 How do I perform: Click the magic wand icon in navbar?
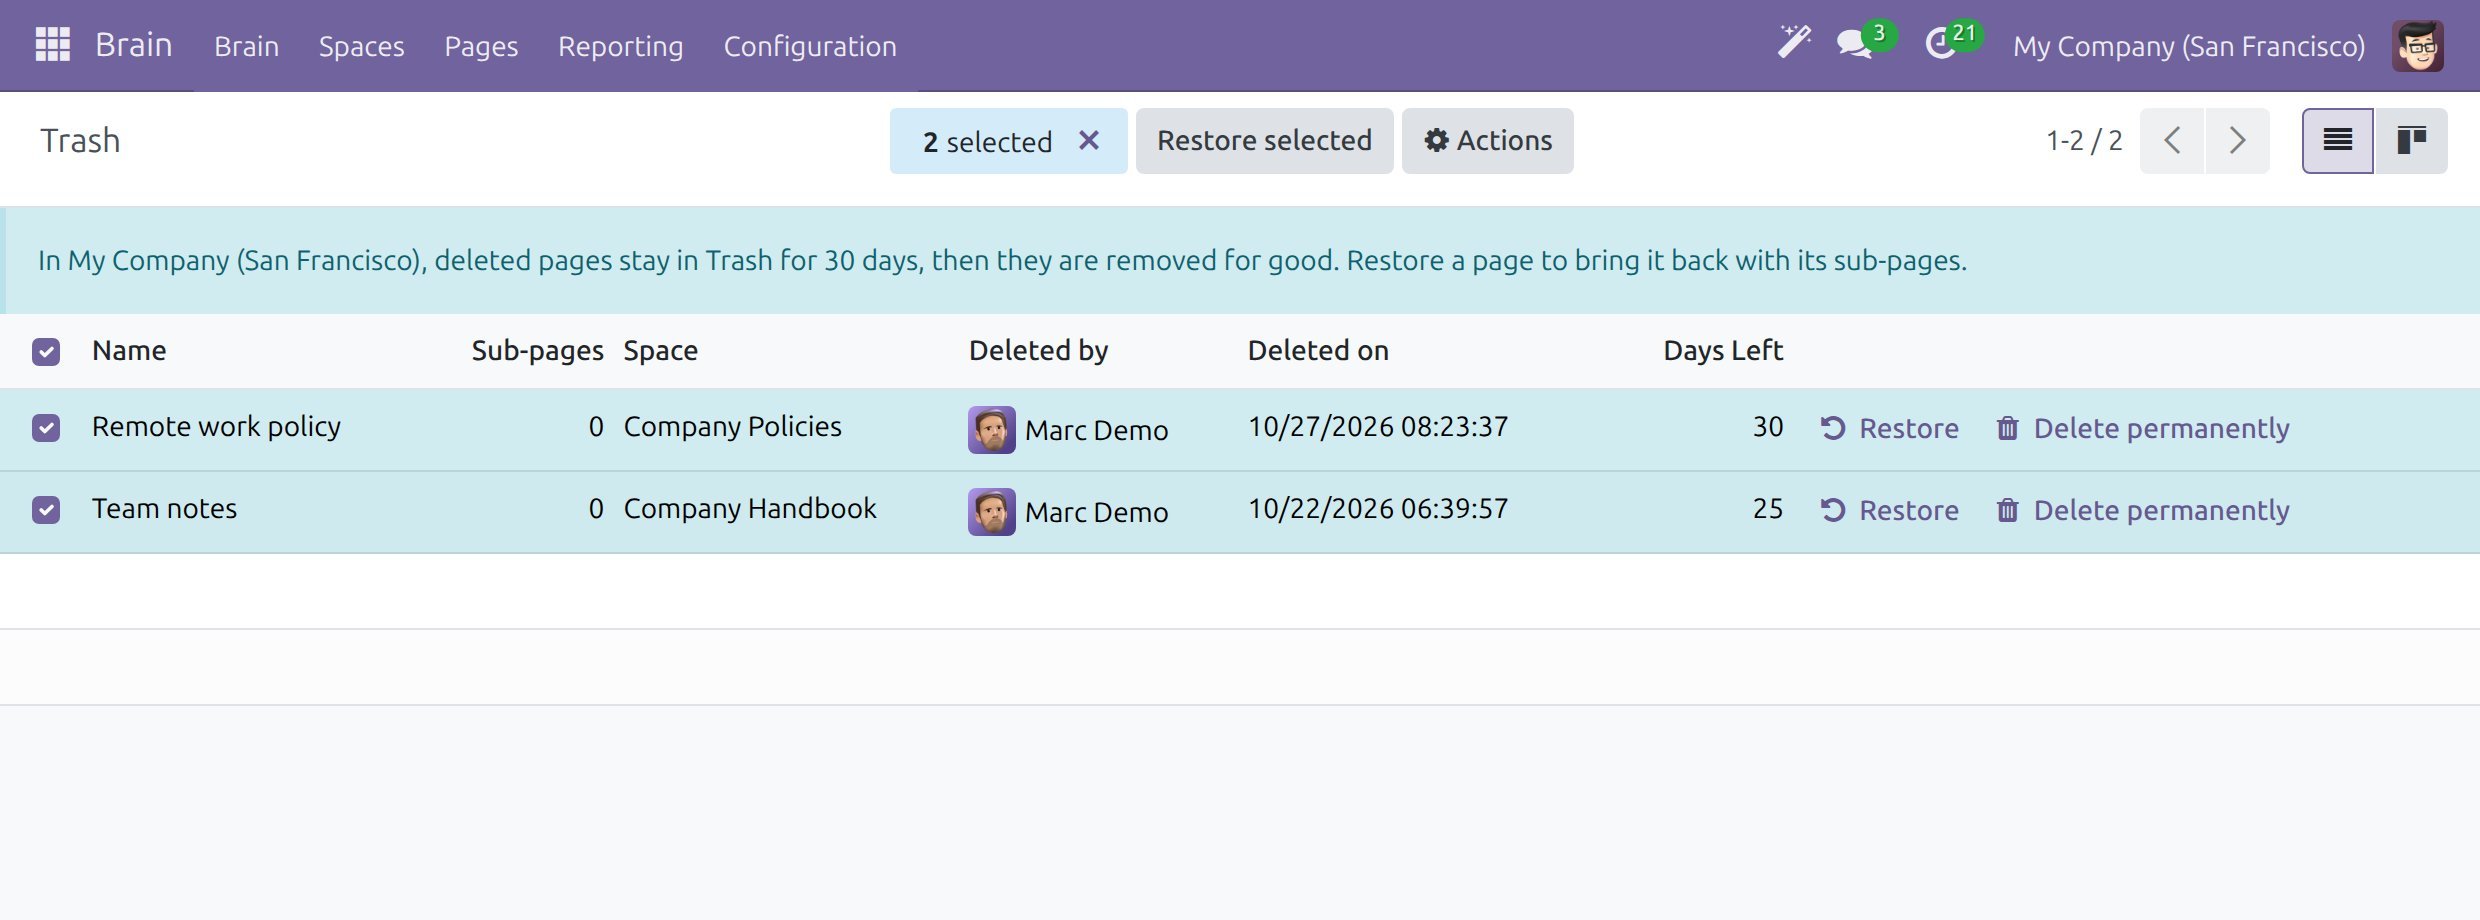click(x=1794, y=43)
